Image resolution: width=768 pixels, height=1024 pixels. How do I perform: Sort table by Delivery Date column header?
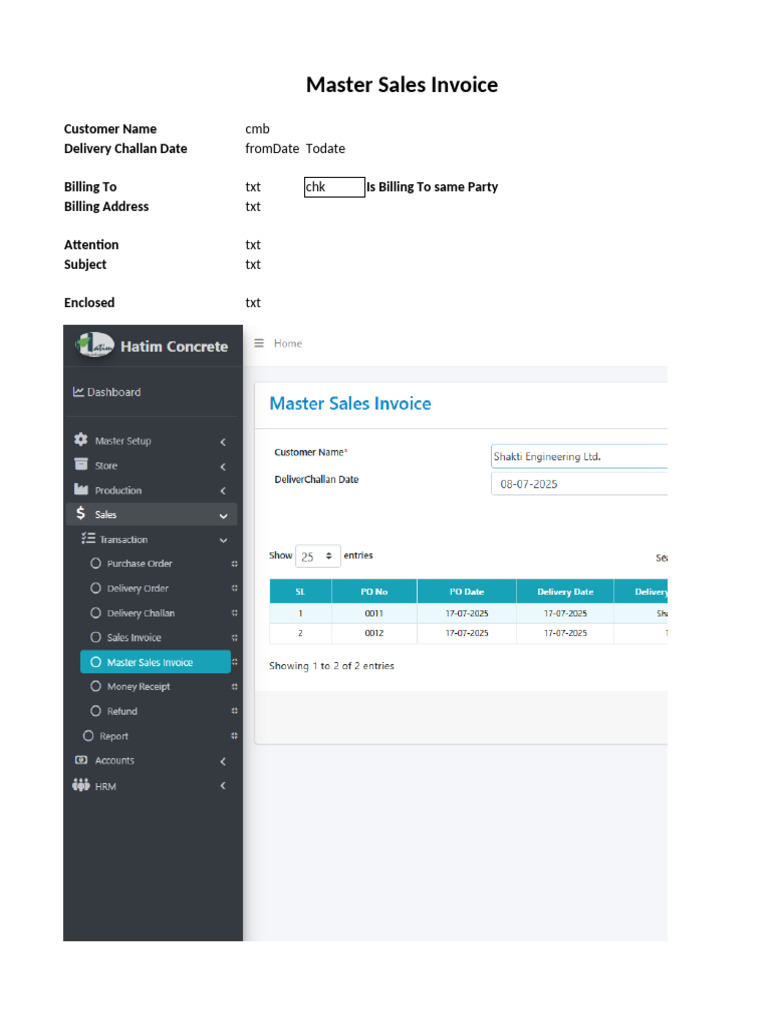565,591
